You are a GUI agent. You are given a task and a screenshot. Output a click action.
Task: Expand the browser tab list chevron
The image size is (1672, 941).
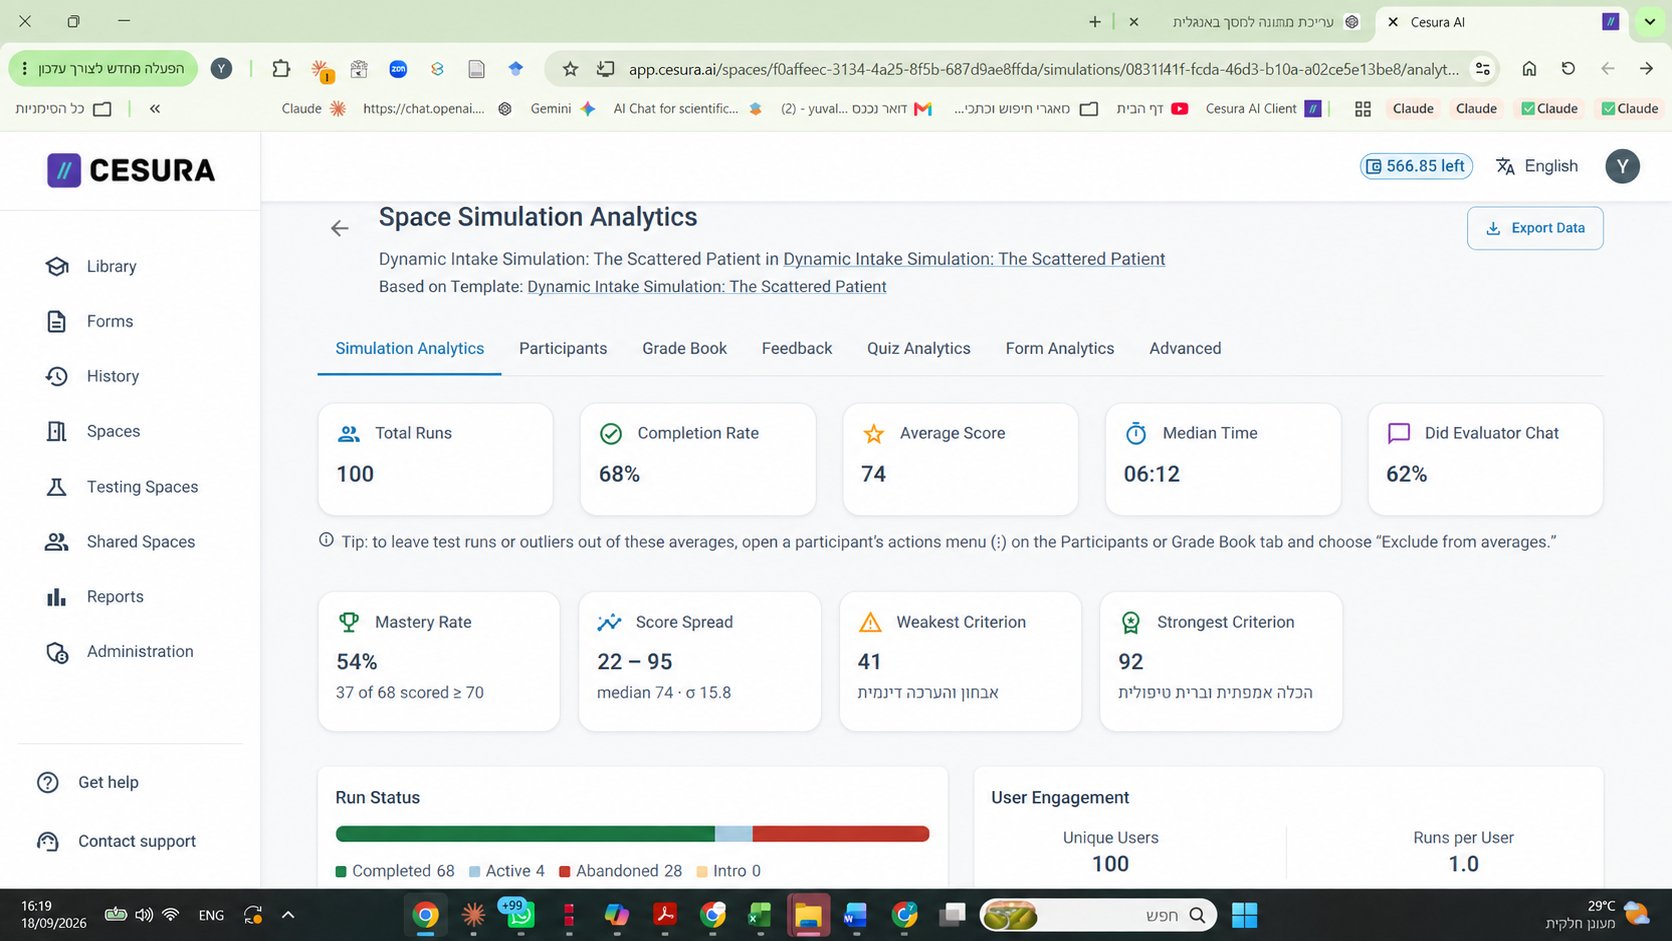tap(1650, 21)
